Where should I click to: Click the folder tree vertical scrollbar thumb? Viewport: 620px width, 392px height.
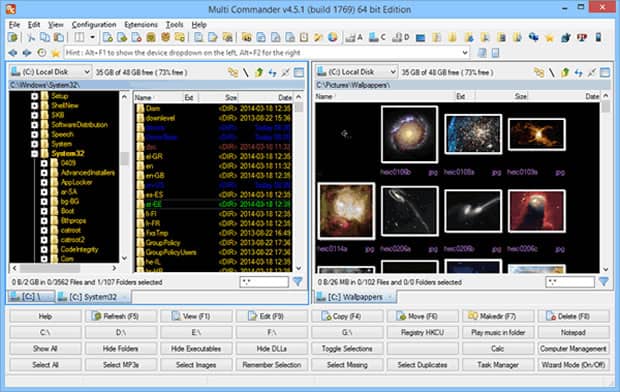coord(125,159)
